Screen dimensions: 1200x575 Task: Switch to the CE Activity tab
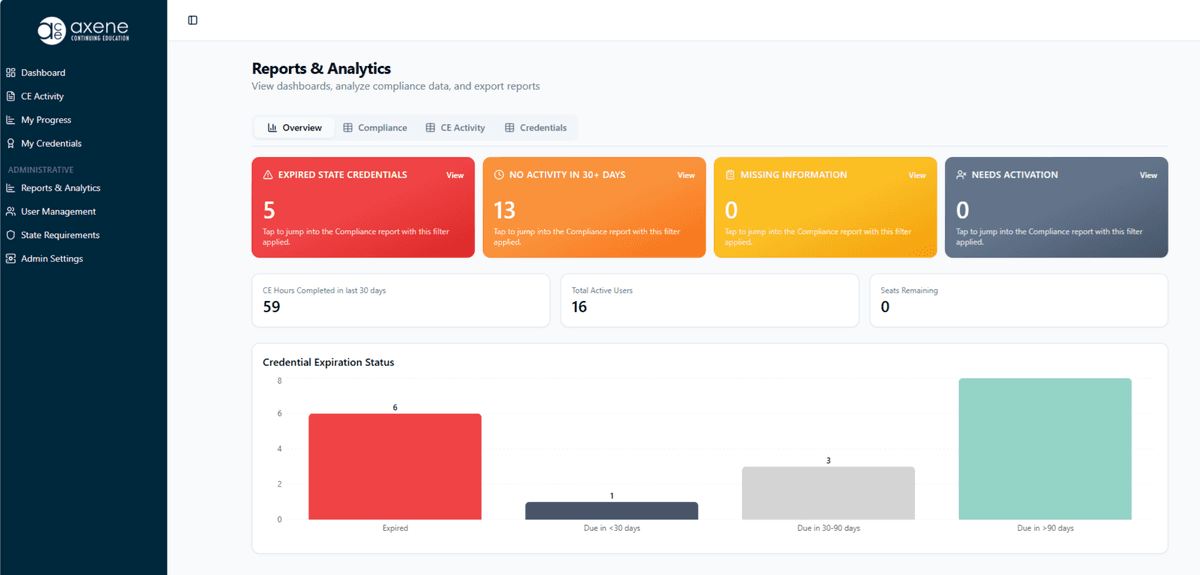(455, 128)
